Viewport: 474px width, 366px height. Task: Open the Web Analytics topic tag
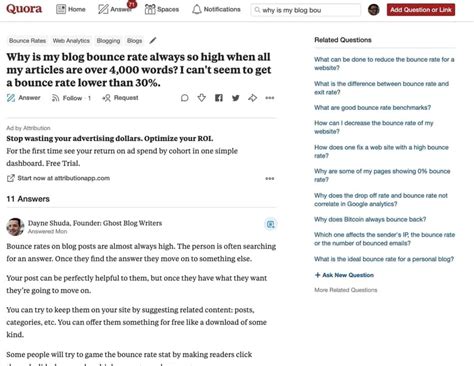click(x=71, y=41)
